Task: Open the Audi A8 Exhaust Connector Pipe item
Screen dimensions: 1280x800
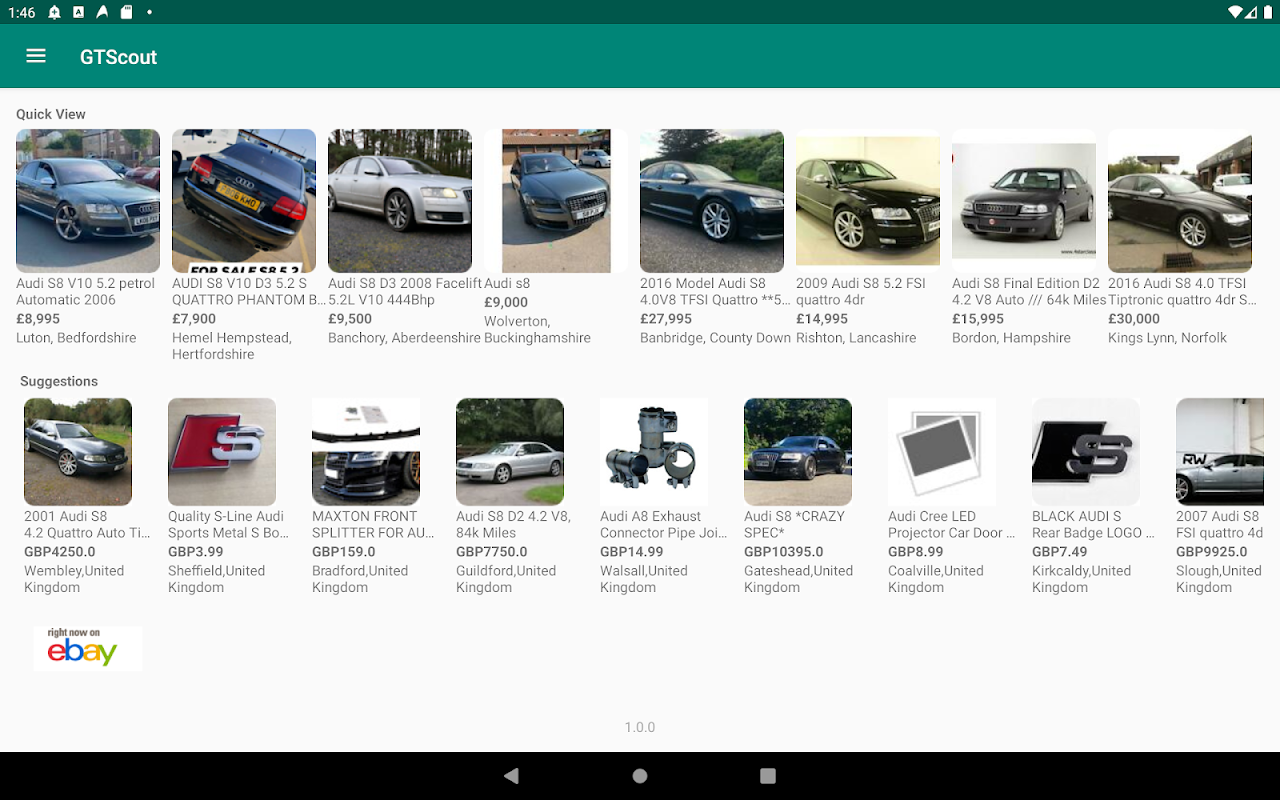Action: [x=654, y=452]
